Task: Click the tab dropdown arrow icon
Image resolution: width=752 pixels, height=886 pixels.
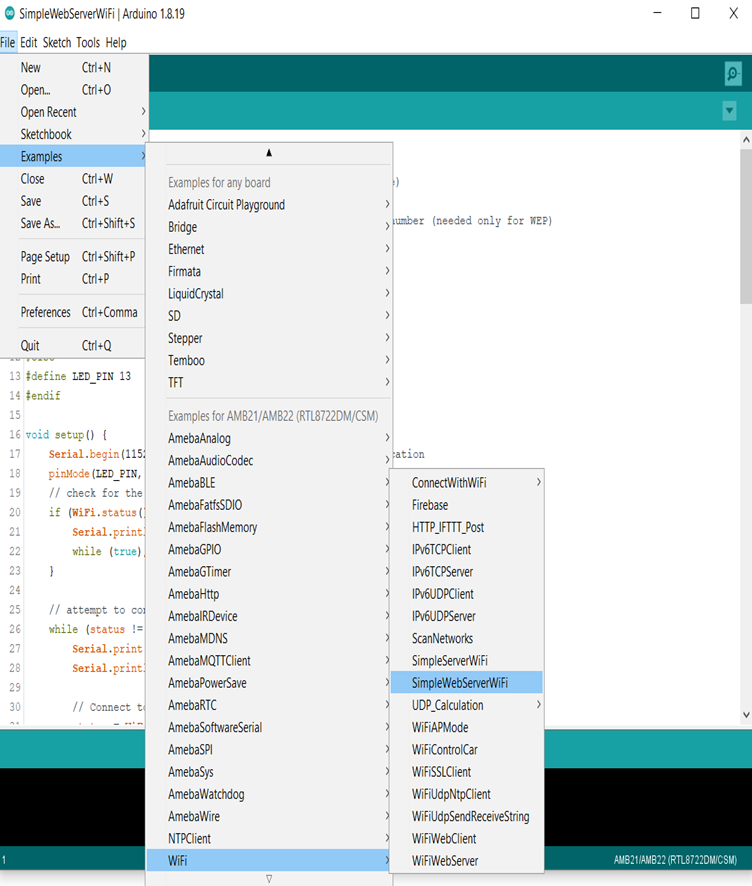Action: [729, 112]
